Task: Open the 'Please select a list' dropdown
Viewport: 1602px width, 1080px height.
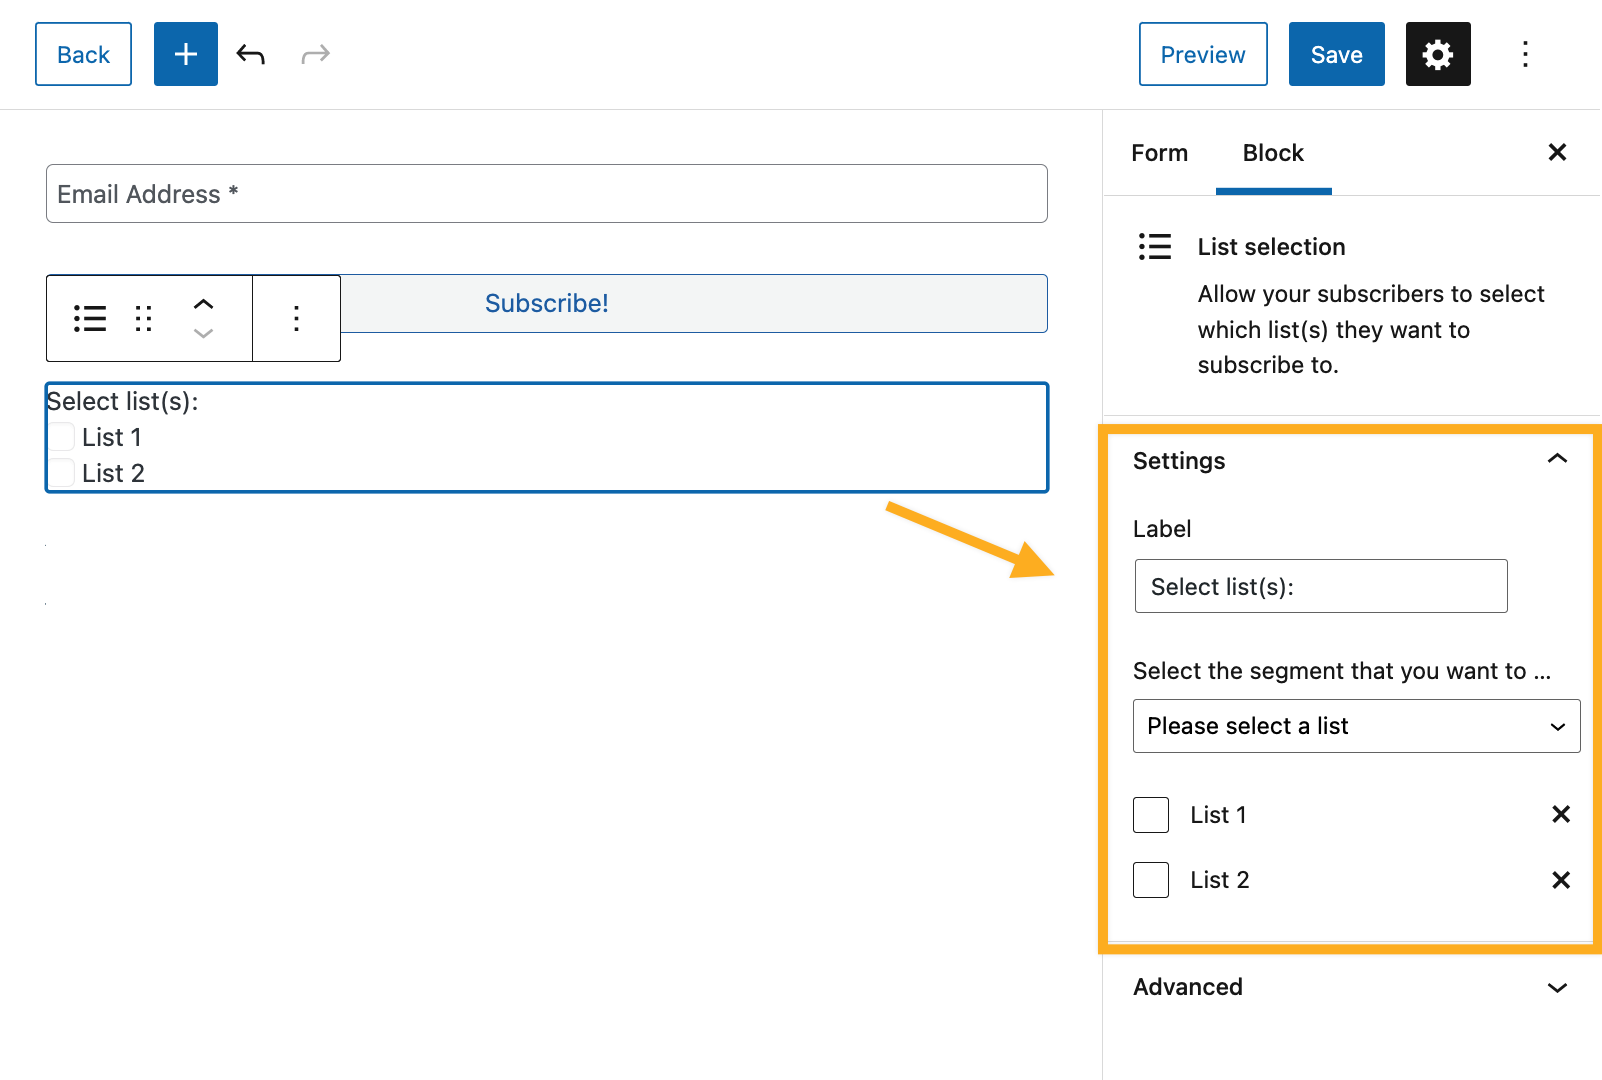Action: (1355, 726)
